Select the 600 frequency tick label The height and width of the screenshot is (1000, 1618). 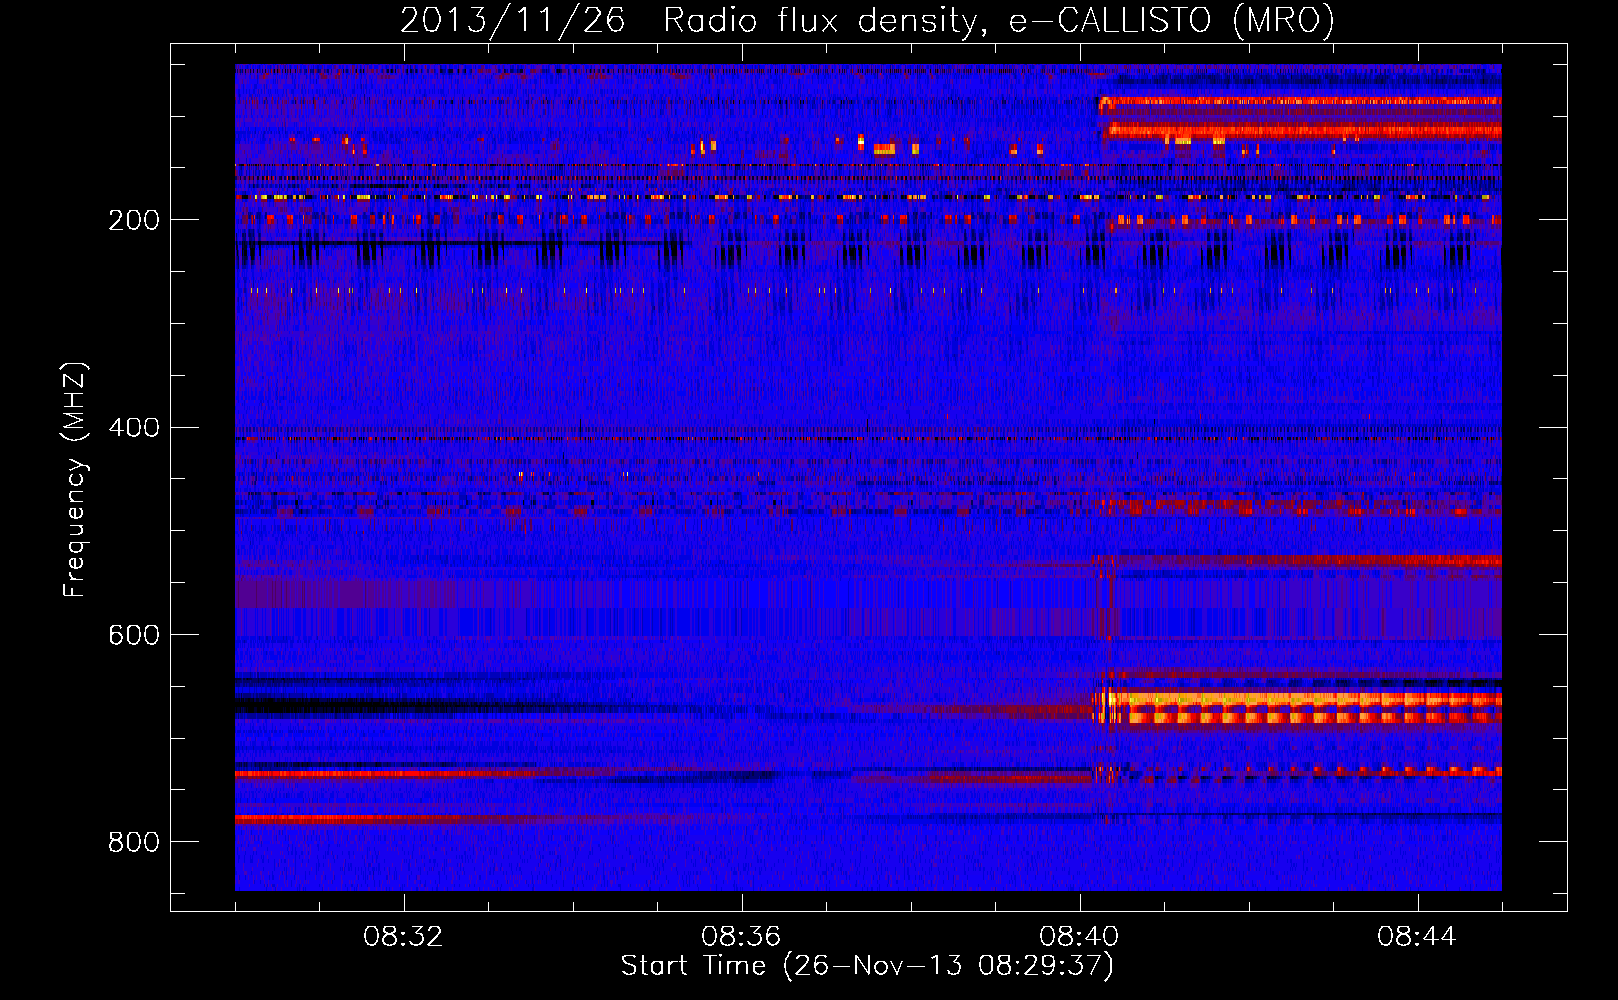point(134,635)
